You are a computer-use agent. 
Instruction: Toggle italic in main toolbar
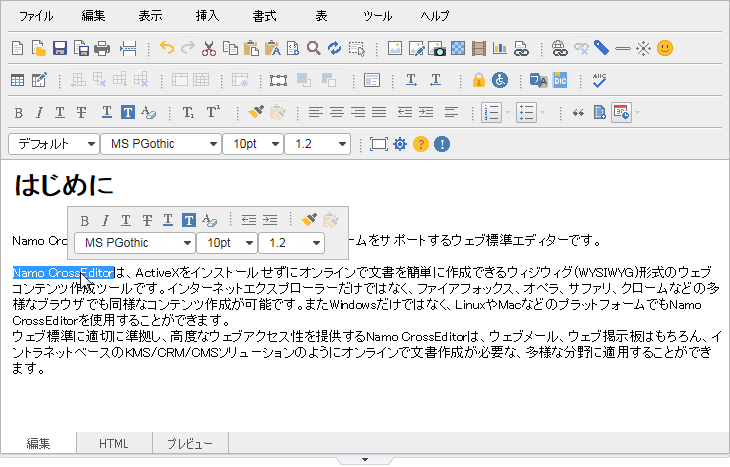pos(40,112)
